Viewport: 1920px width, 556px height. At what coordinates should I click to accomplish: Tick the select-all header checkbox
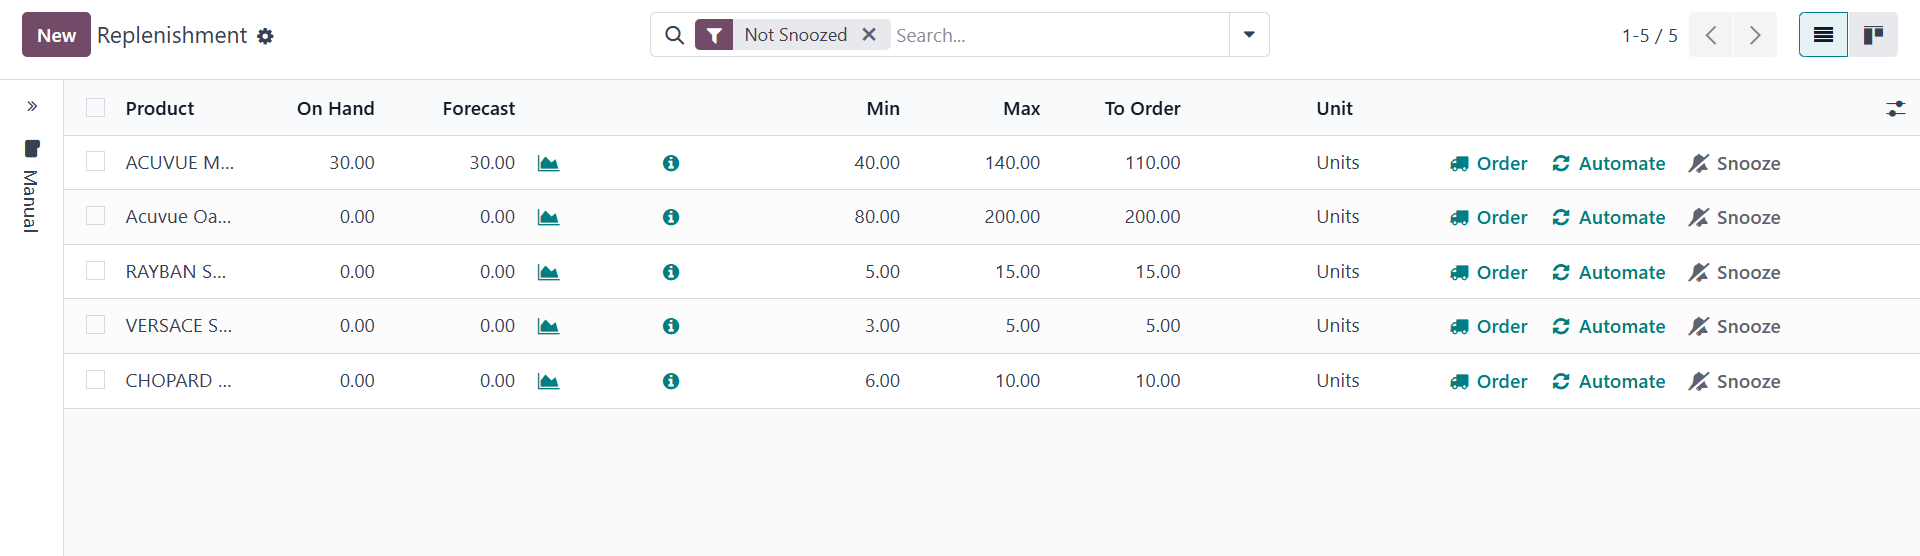[x=96, y=107]
